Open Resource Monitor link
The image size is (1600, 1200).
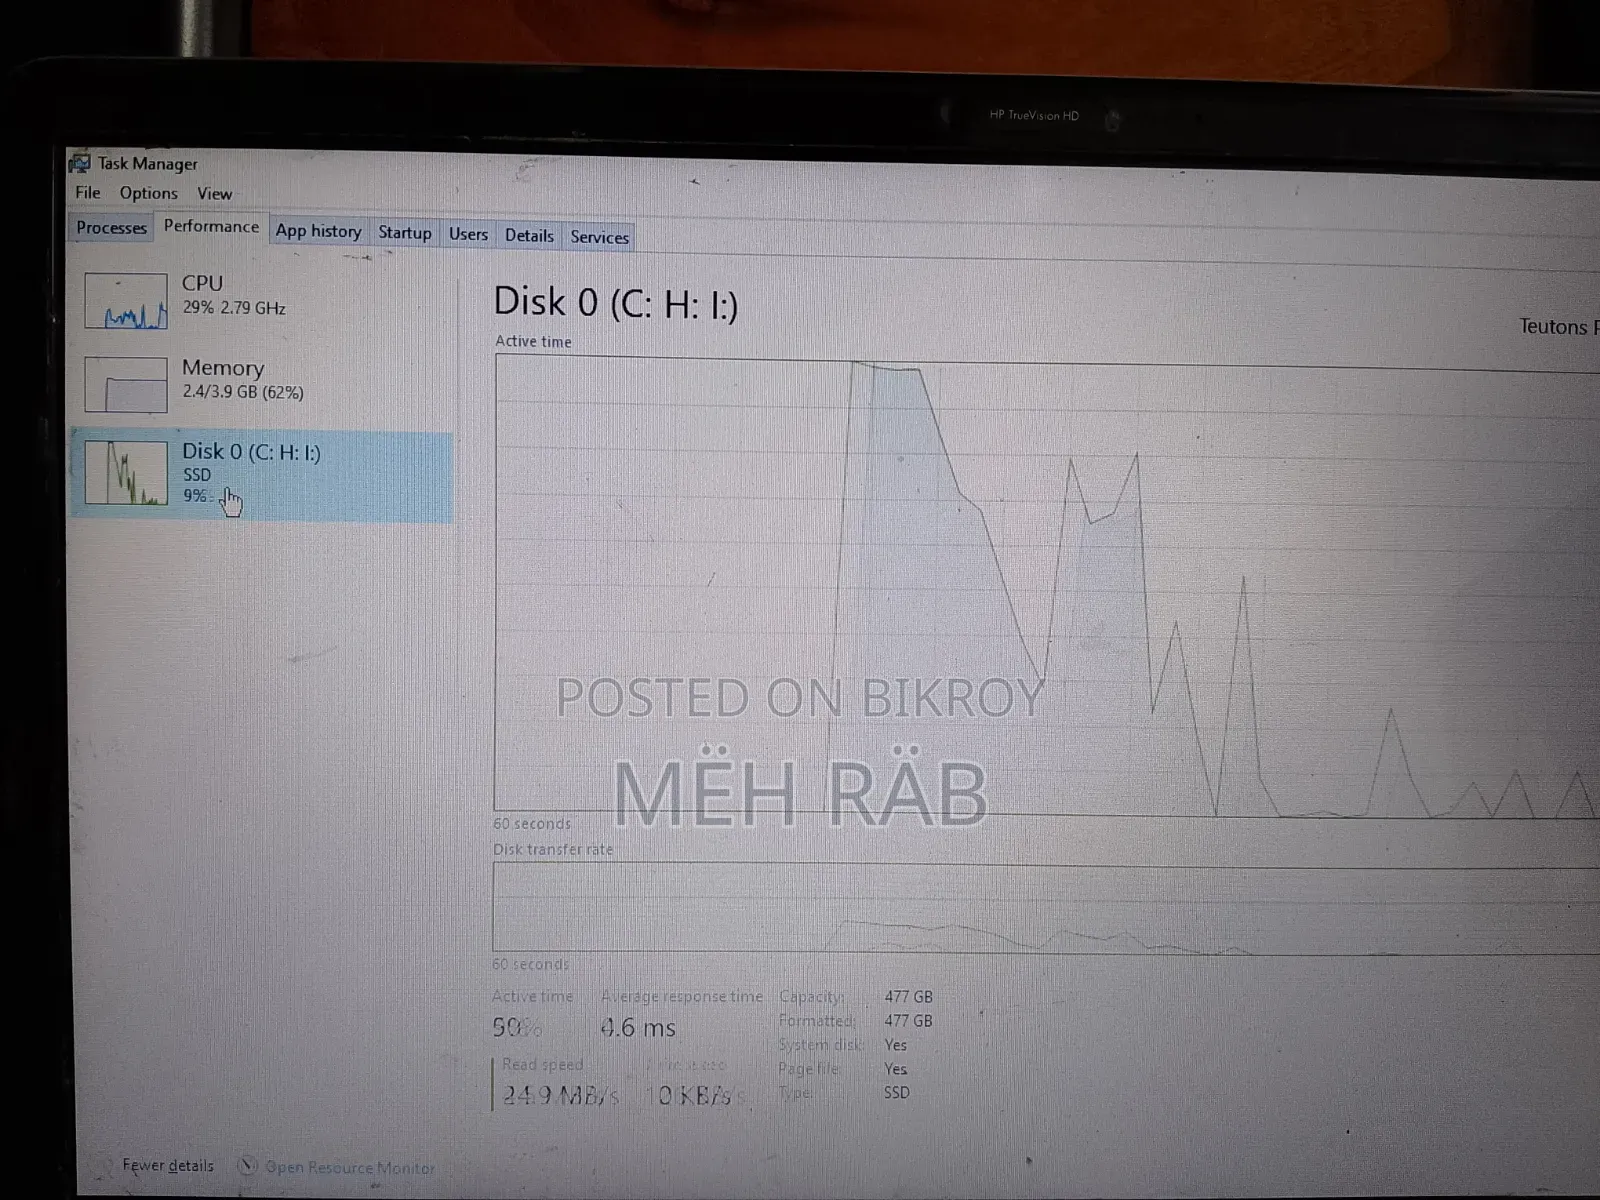[350, 1167]
